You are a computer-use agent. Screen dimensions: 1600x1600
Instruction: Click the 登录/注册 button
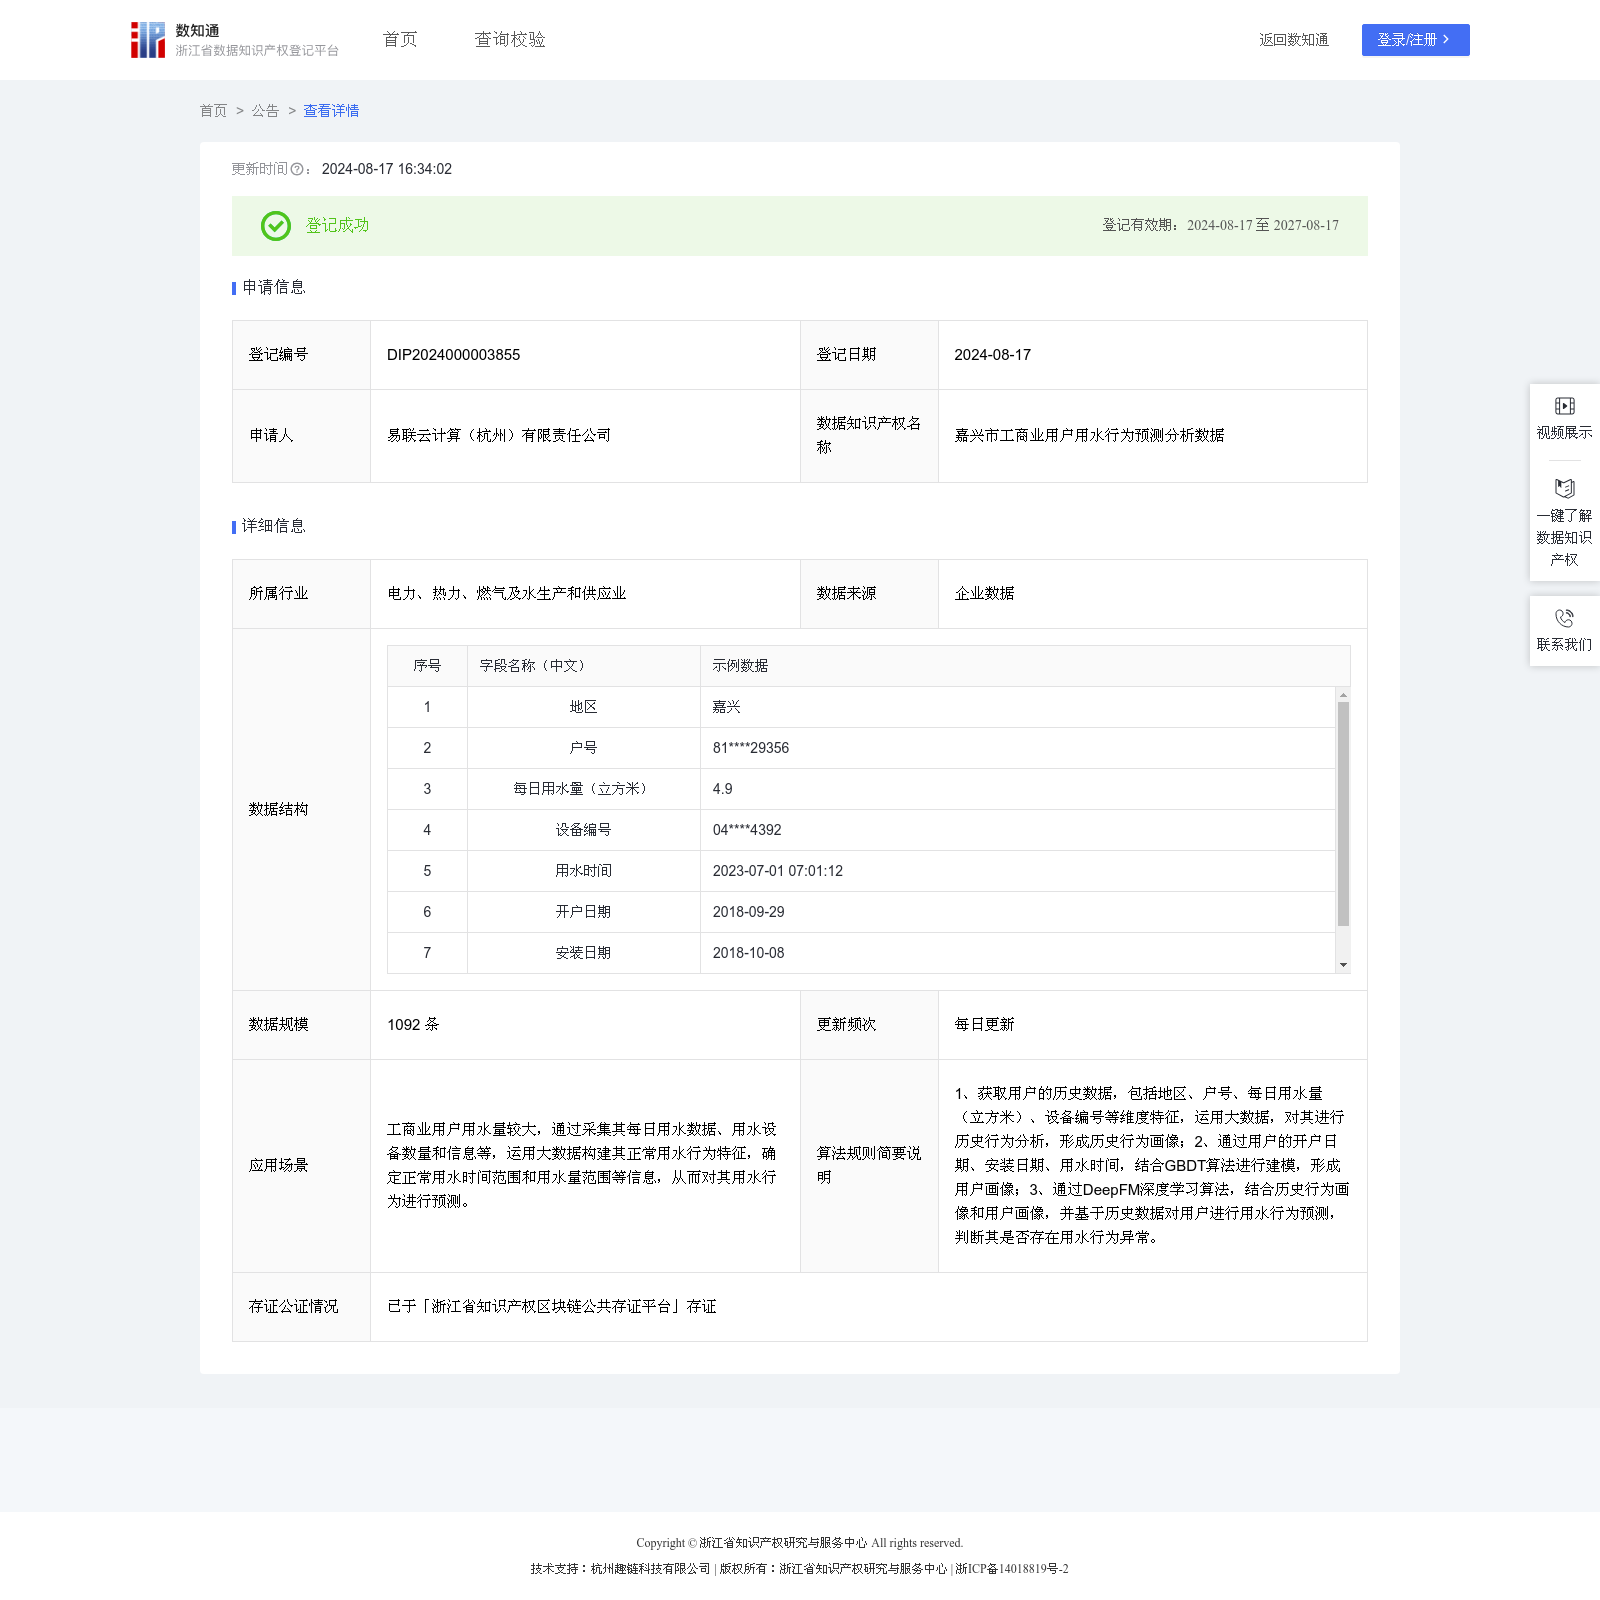[1415, 40]
